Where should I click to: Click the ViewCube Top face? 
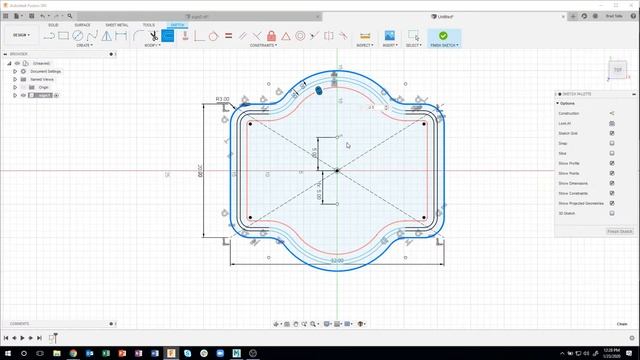(x=618, y=70)
